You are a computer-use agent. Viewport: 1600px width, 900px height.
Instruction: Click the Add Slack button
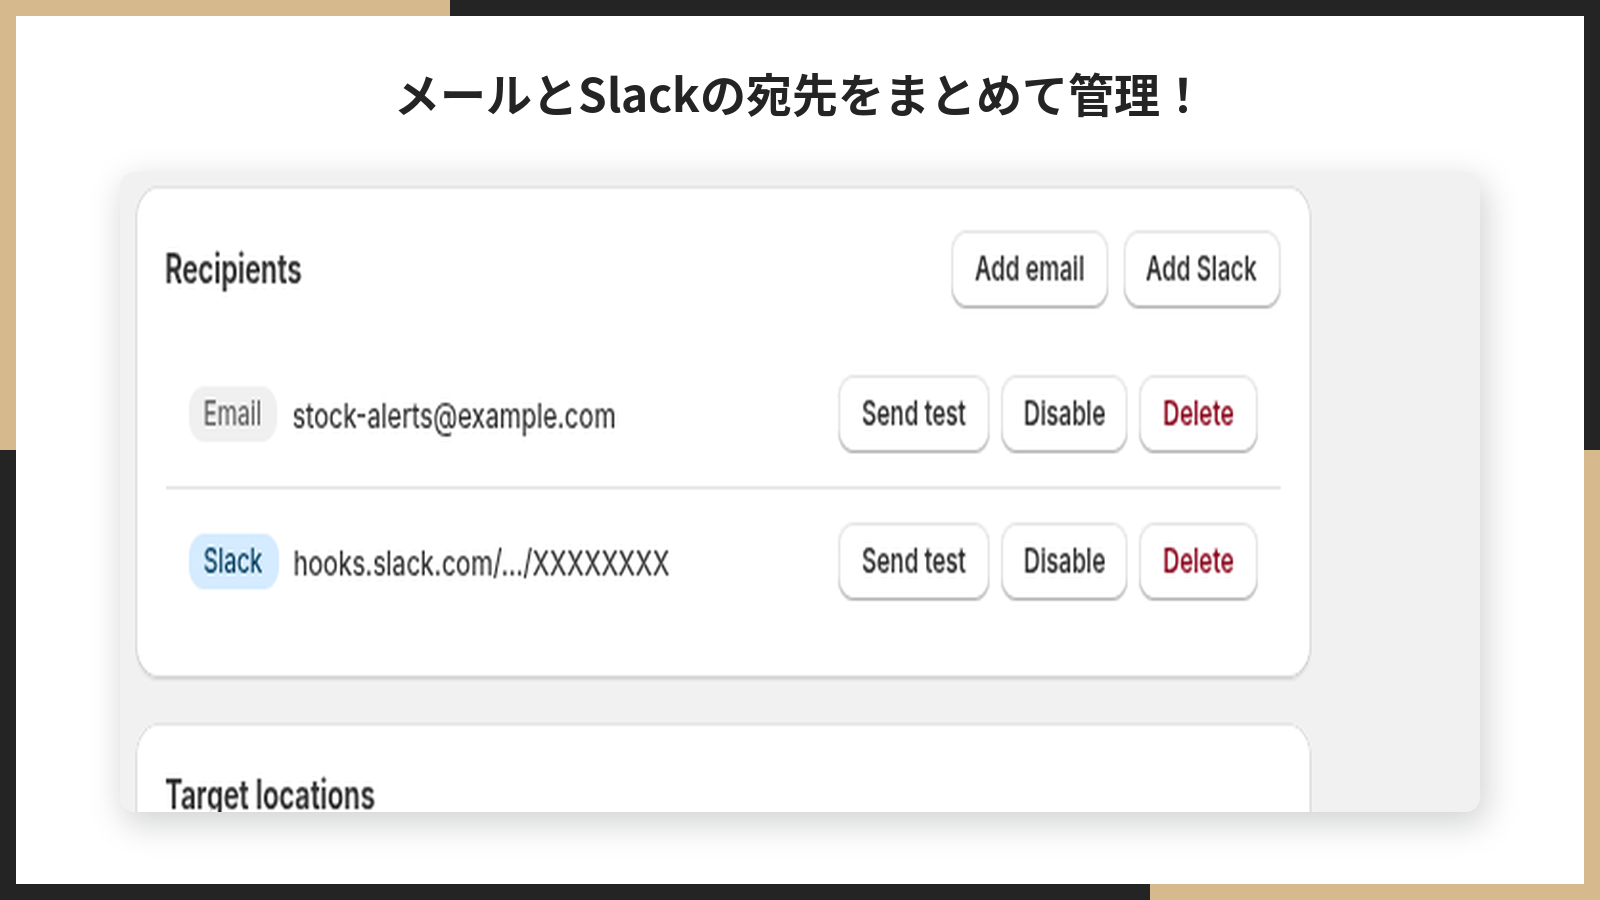1201,269
